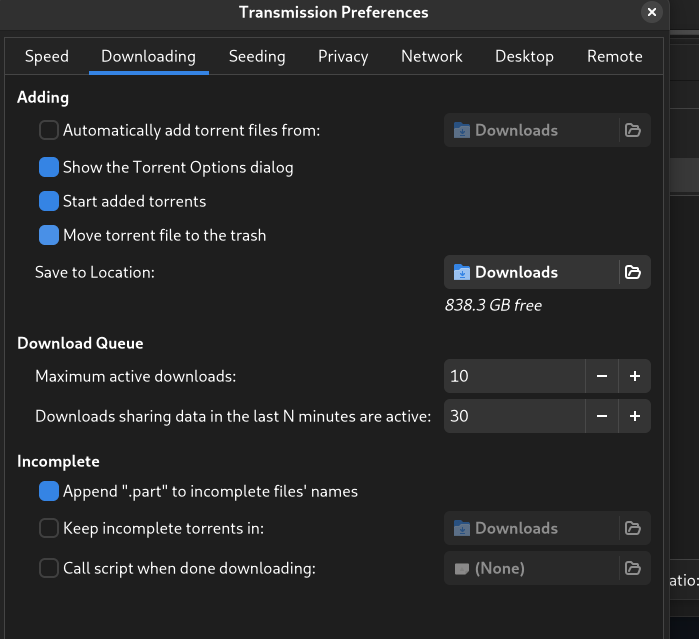Increase the N minutes active value
699x639 pixels.
click(635, 416)
